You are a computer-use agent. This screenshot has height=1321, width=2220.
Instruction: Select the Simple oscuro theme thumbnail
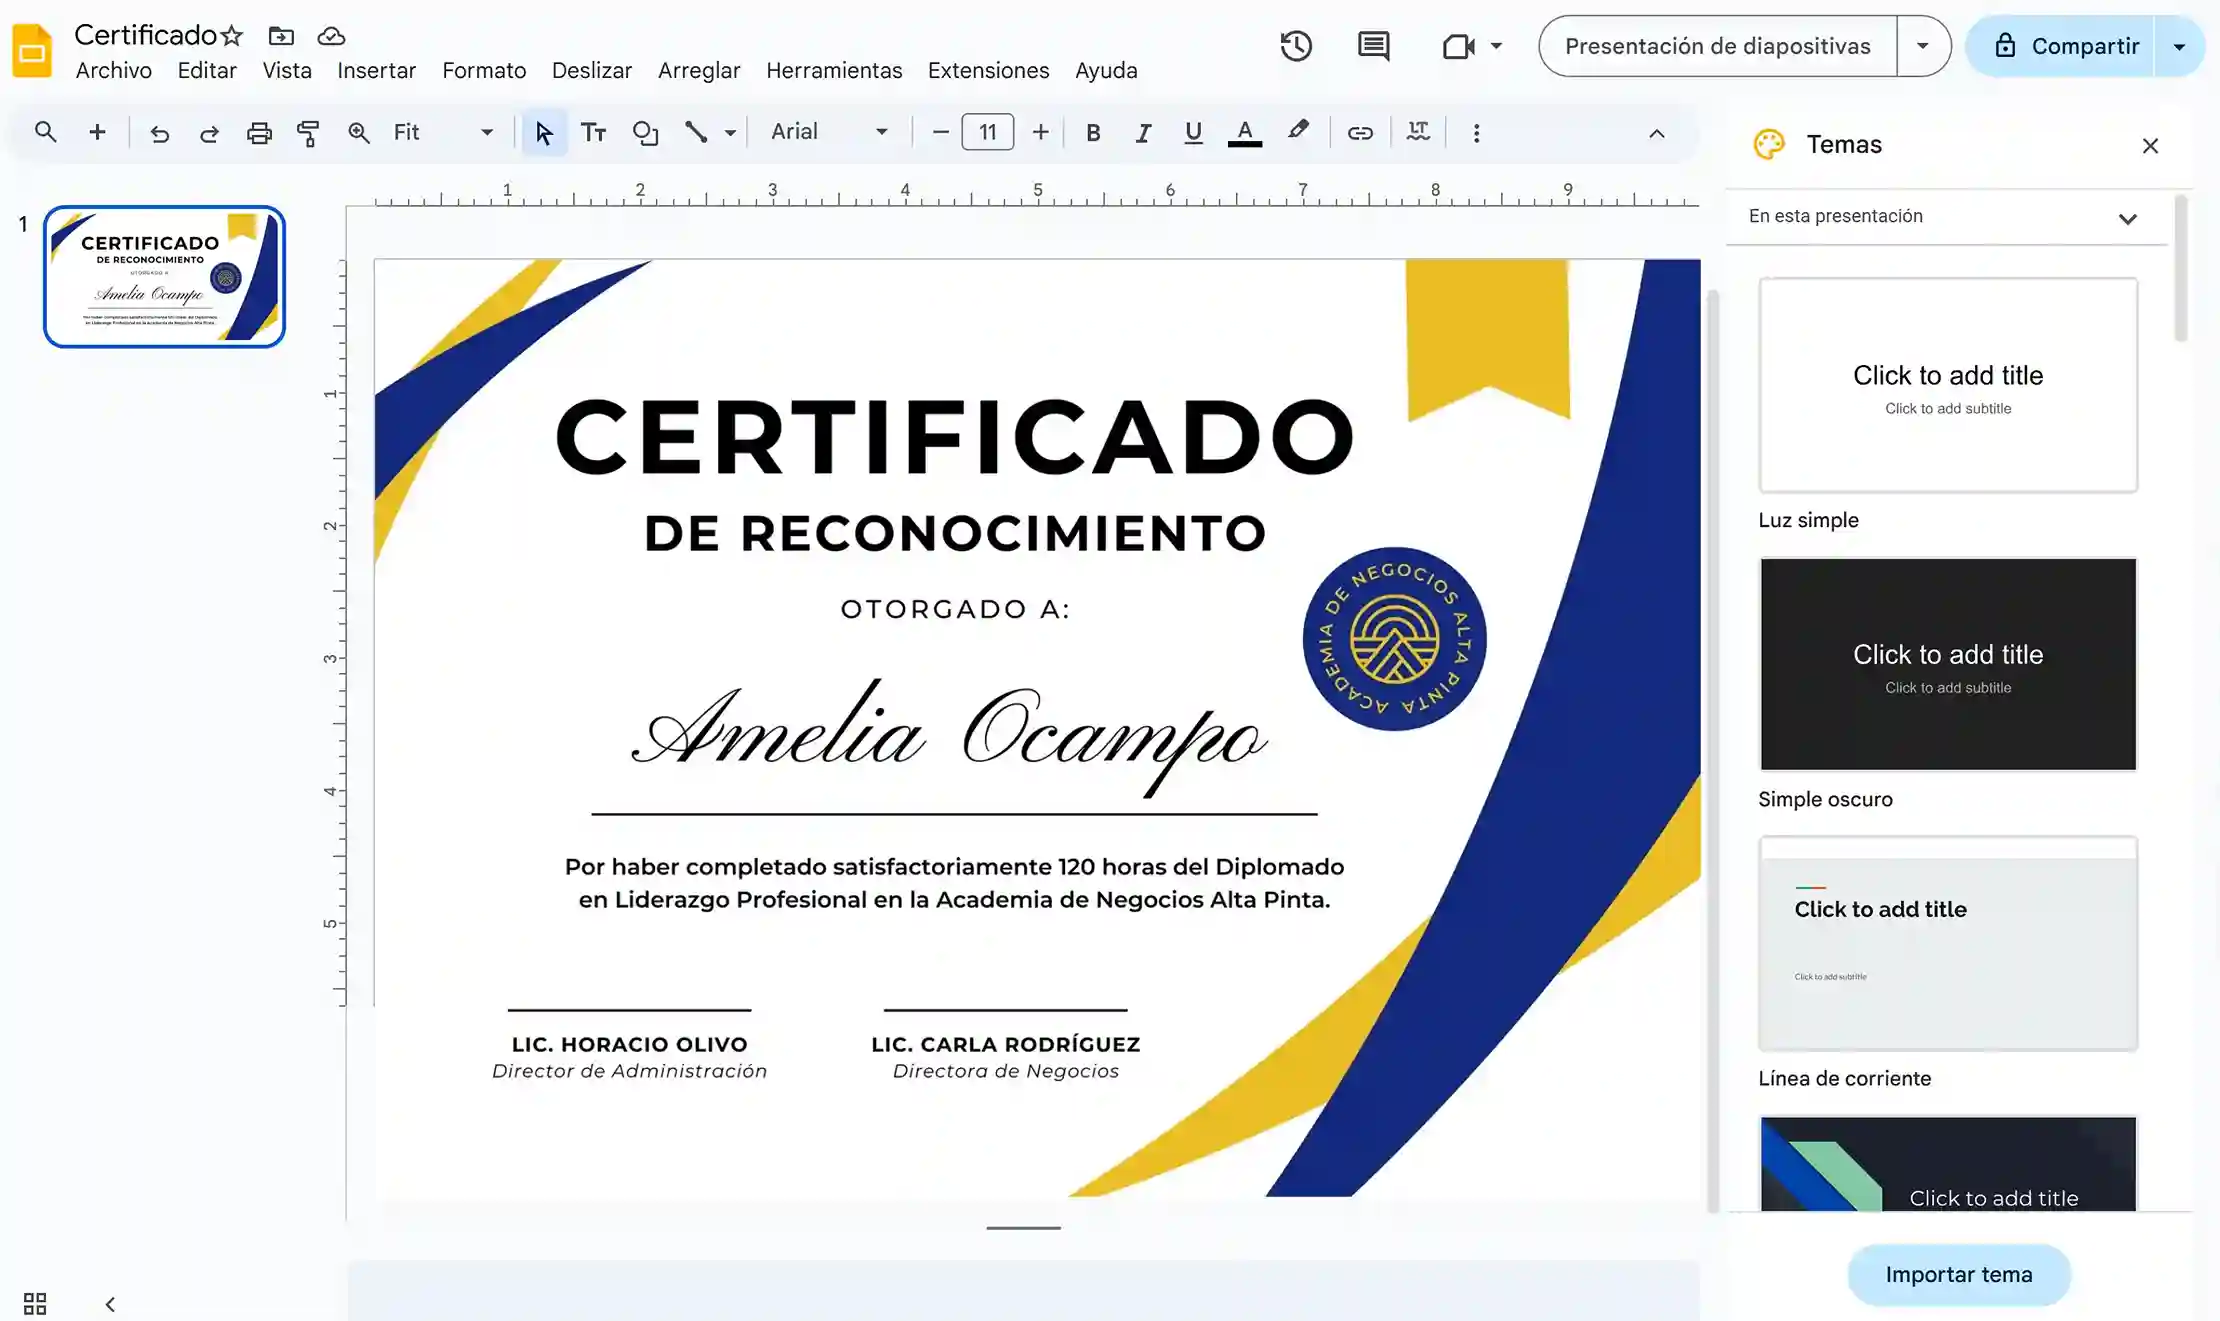click(1947, 664)
